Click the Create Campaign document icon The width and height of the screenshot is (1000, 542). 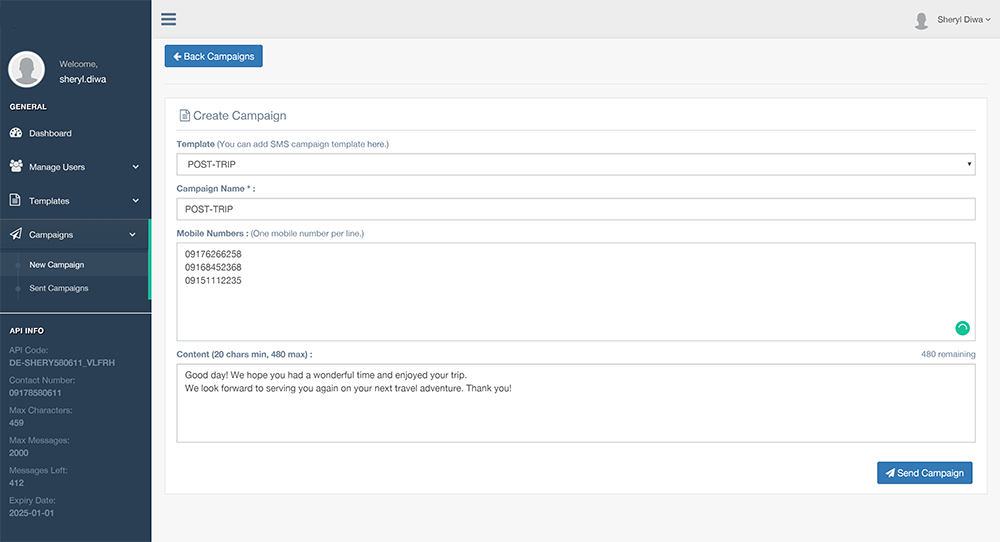pyautogui.click(x=184, y=115)
